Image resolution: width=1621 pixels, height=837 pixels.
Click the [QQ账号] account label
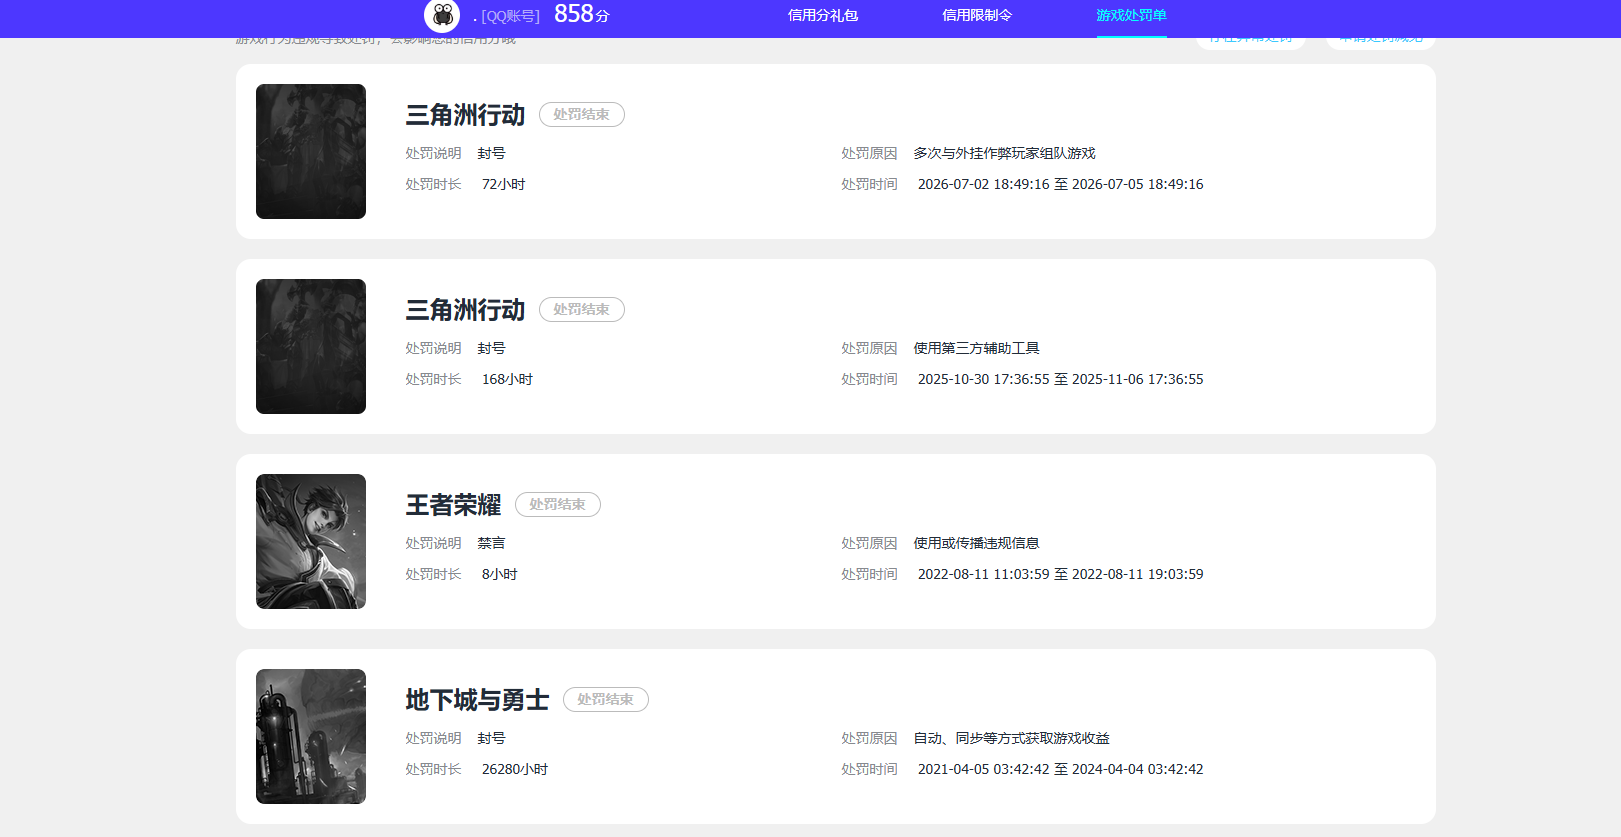(x=510, y=16)
